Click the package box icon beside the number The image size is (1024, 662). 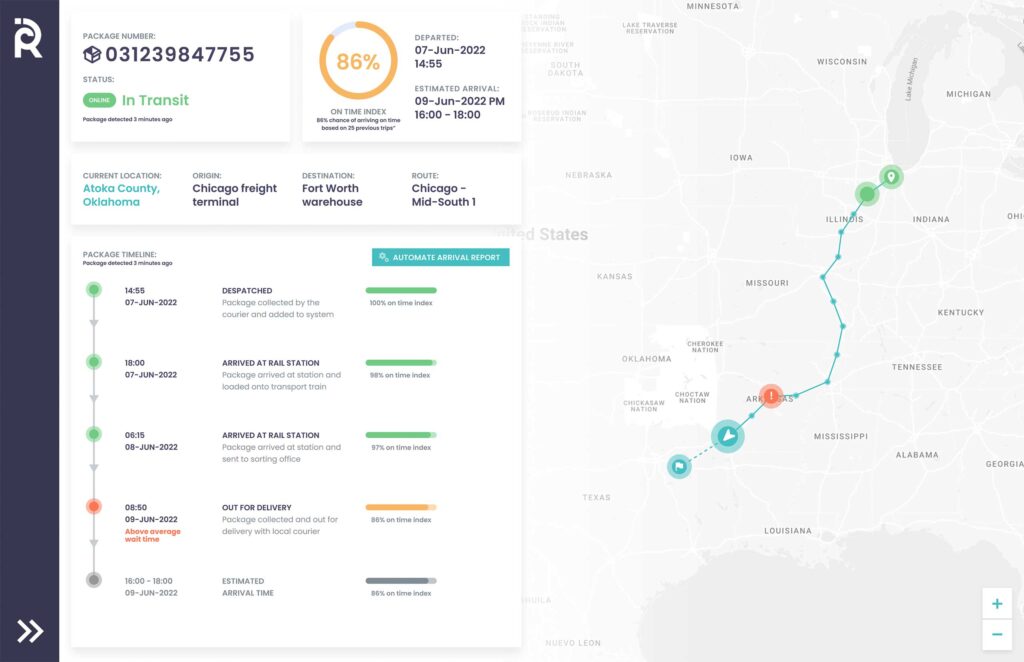92,55
